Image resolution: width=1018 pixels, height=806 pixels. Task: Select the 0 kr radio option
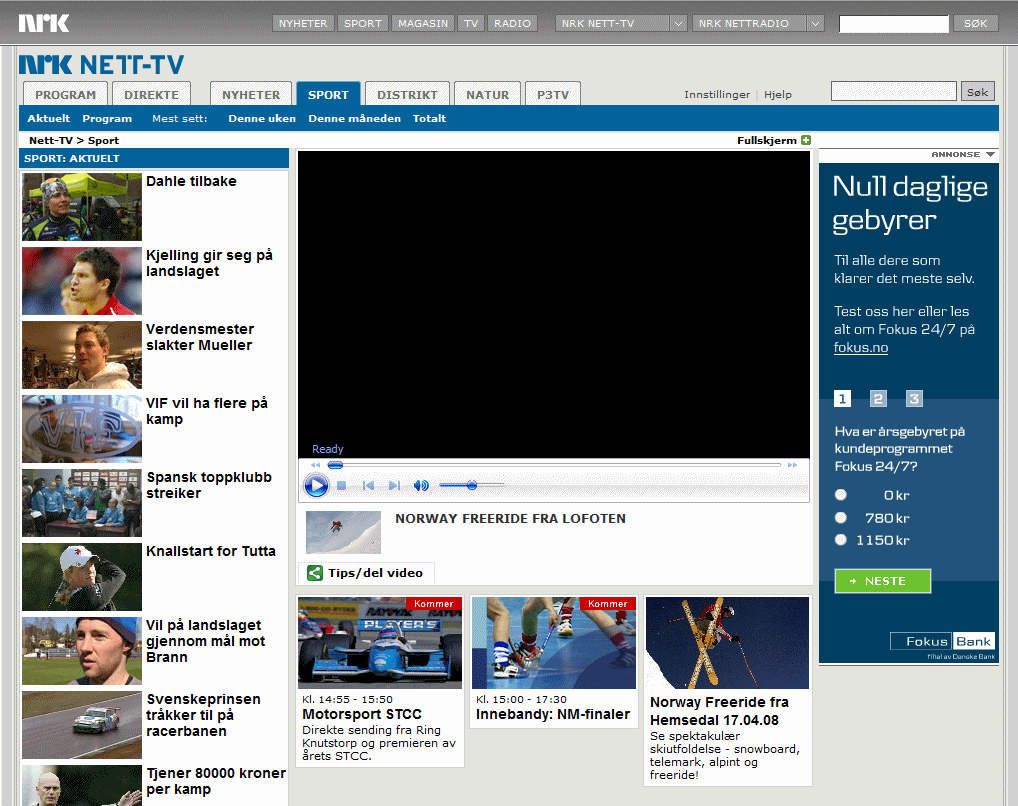(841, 495)
